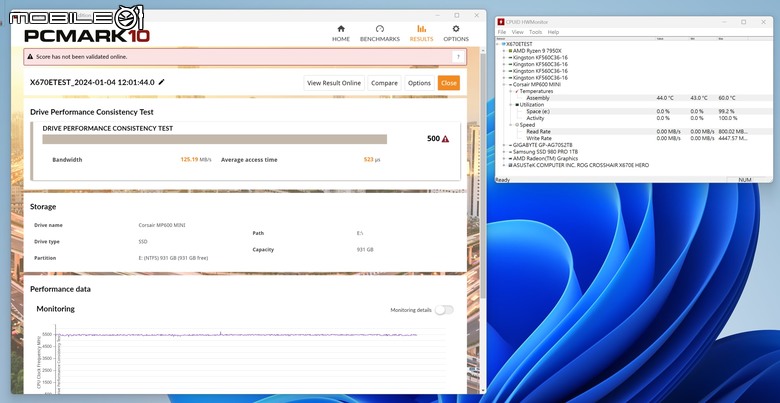Click the warning icon in the validation banner

[x=30, y=57]
